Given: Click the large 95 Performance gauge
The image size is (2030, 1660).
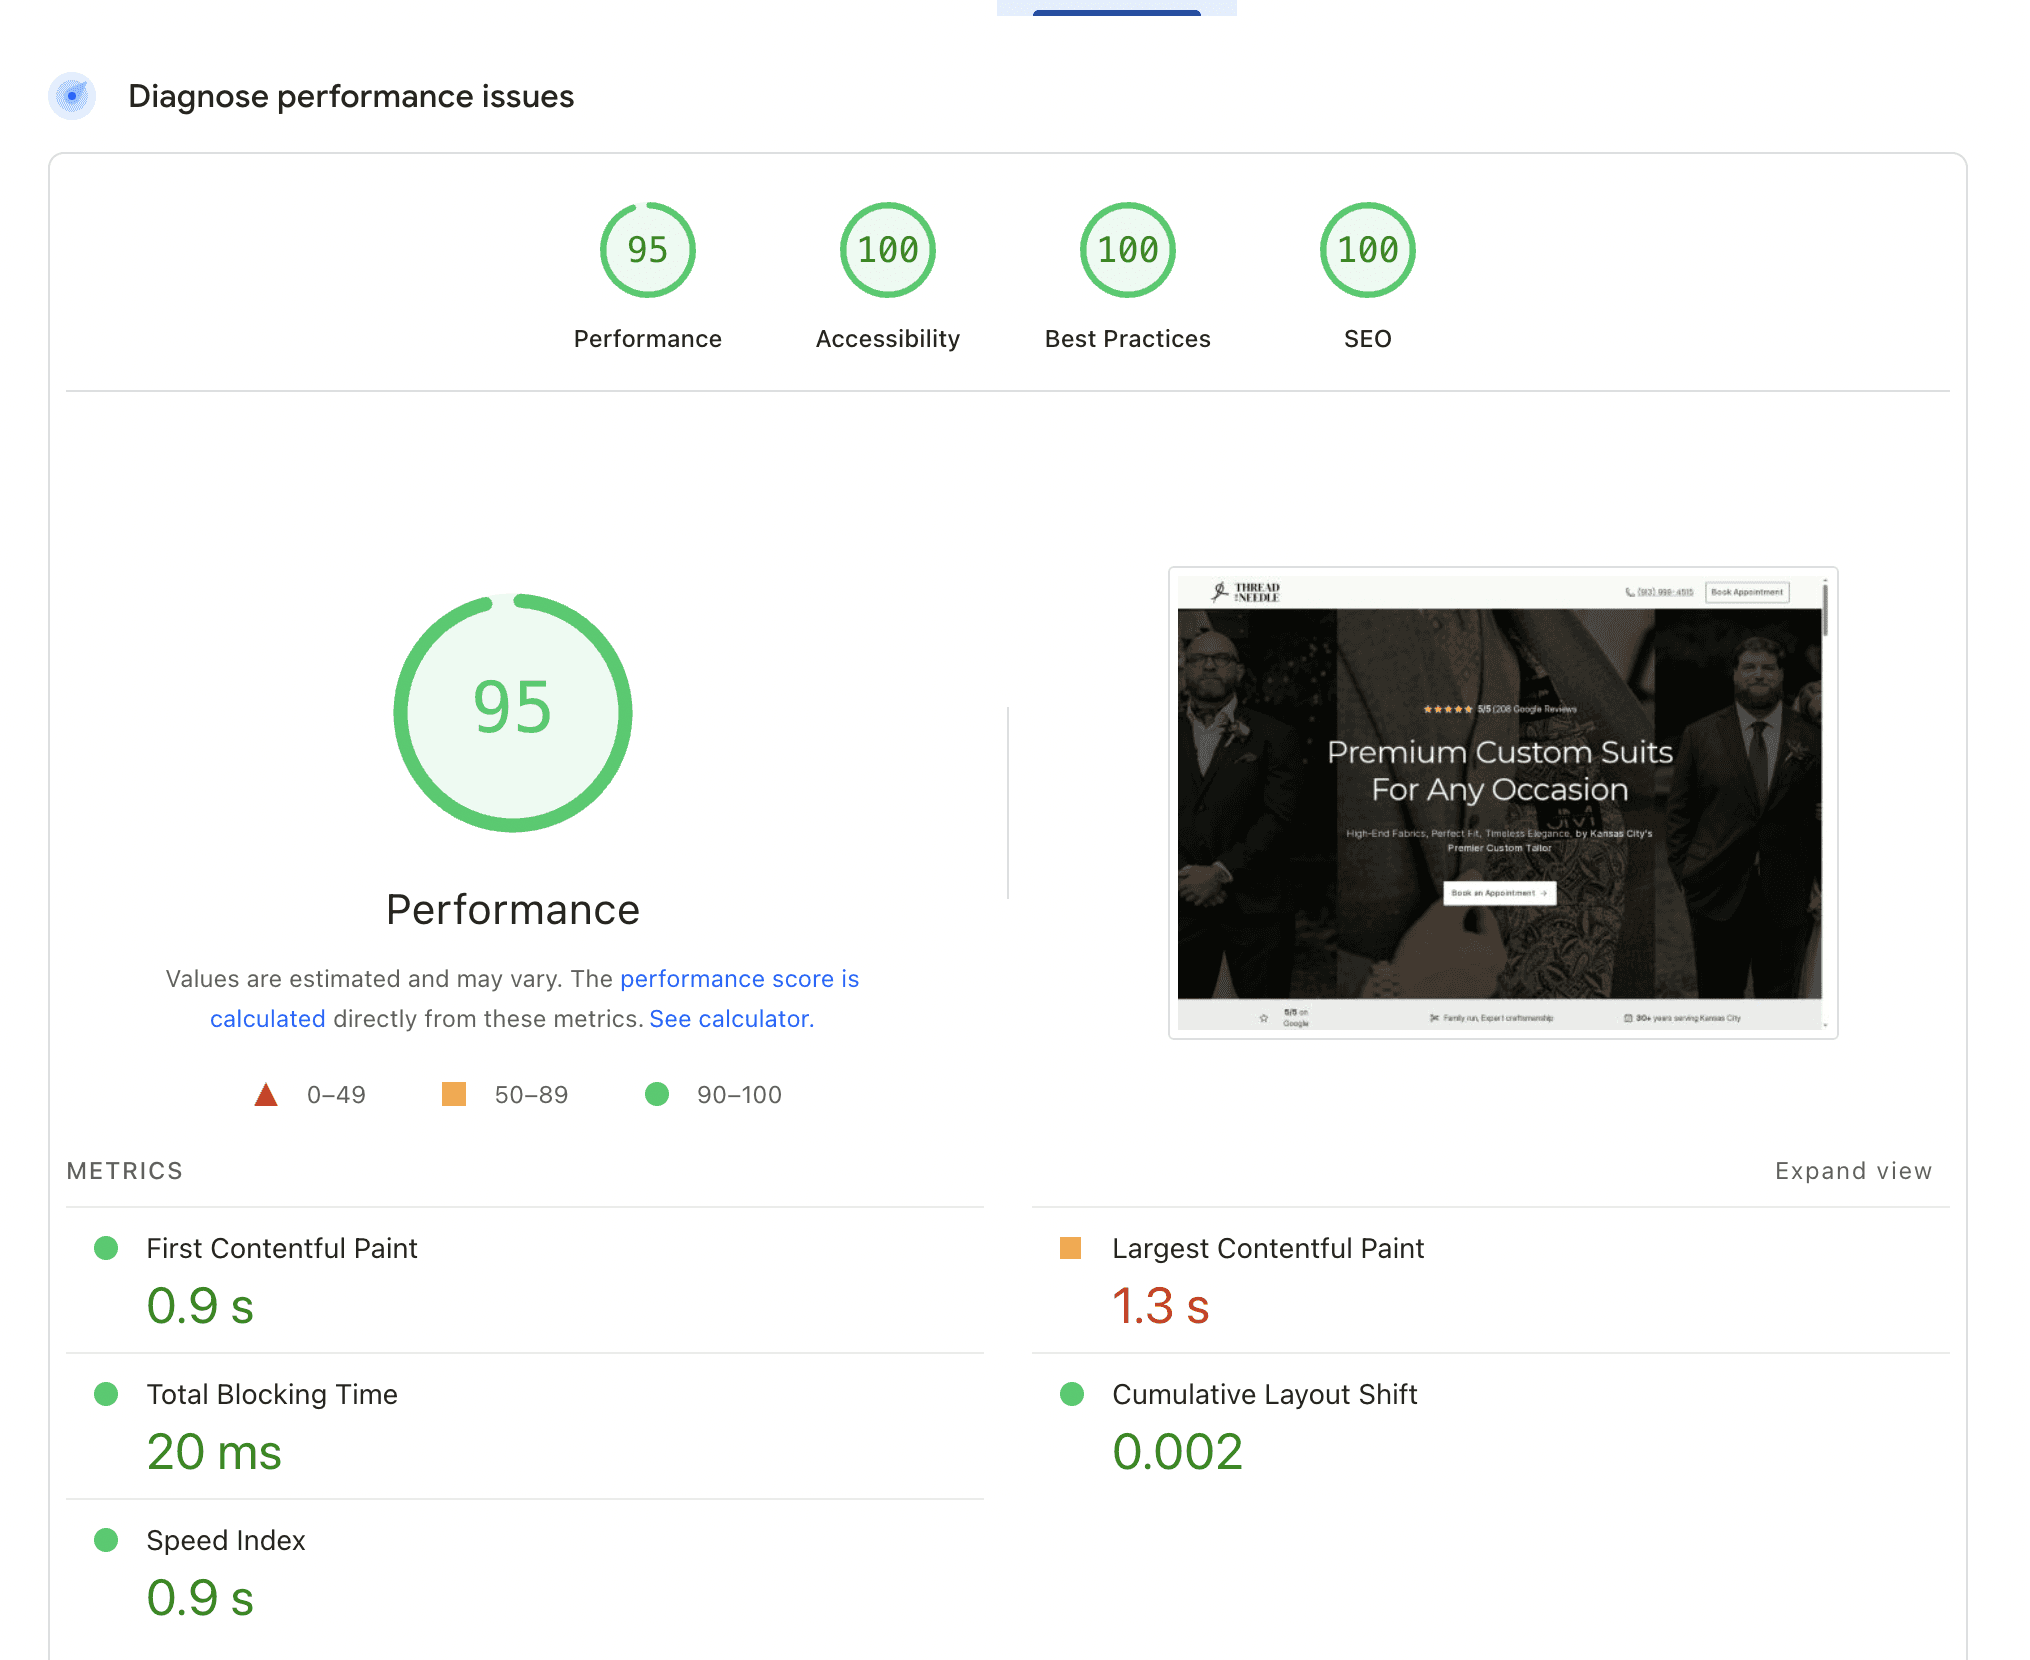Looking at the screenshot, I should (512, 712).
